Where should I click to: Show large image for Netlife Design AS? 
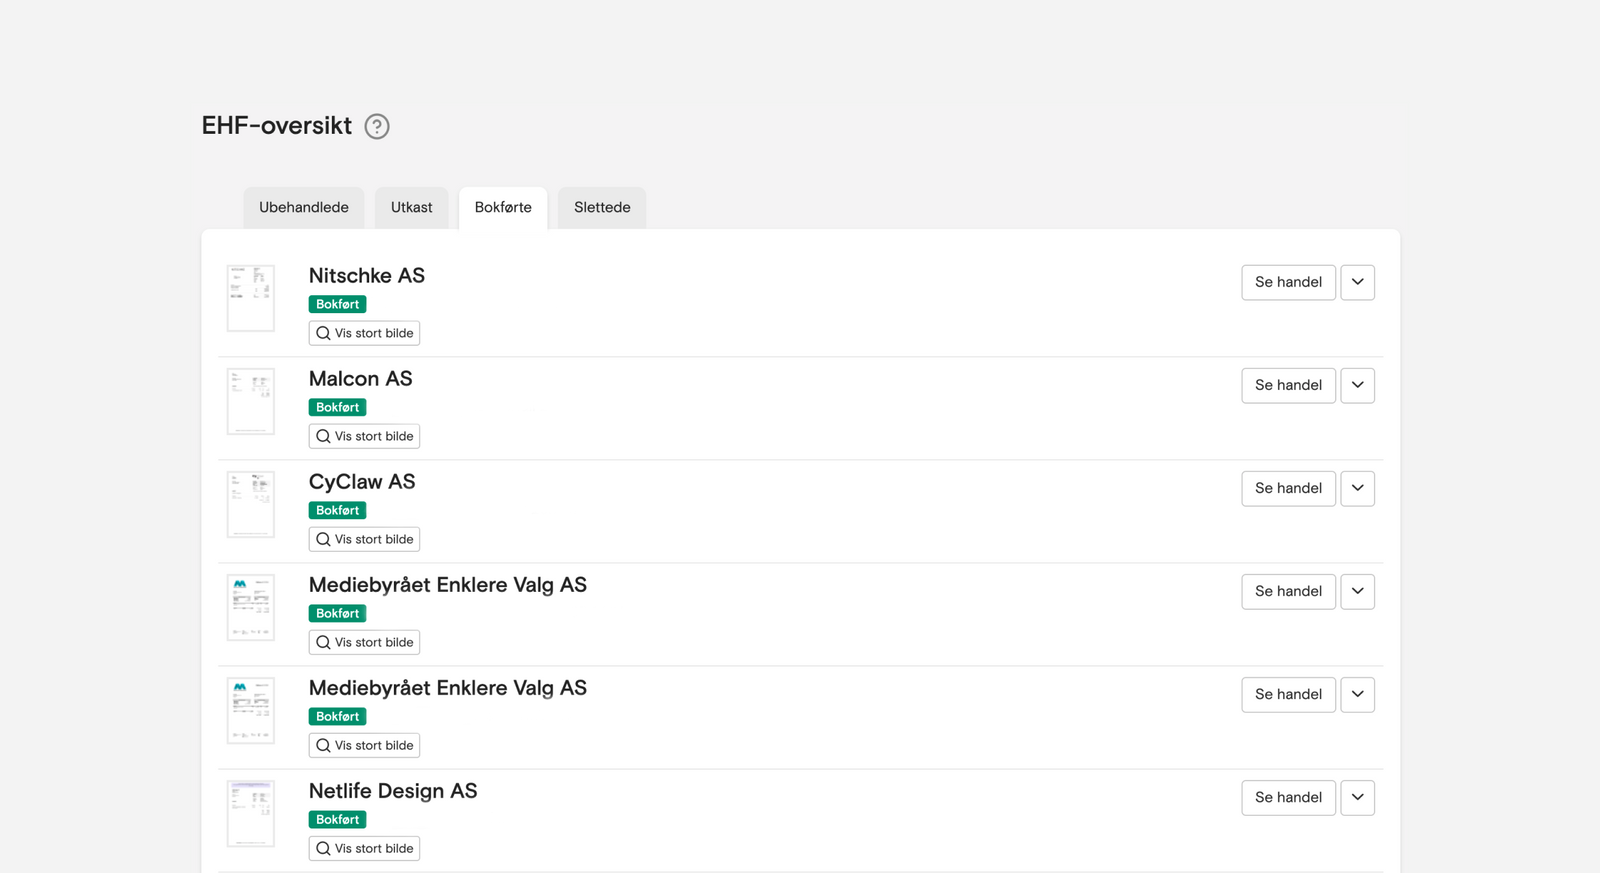point(364,848)
